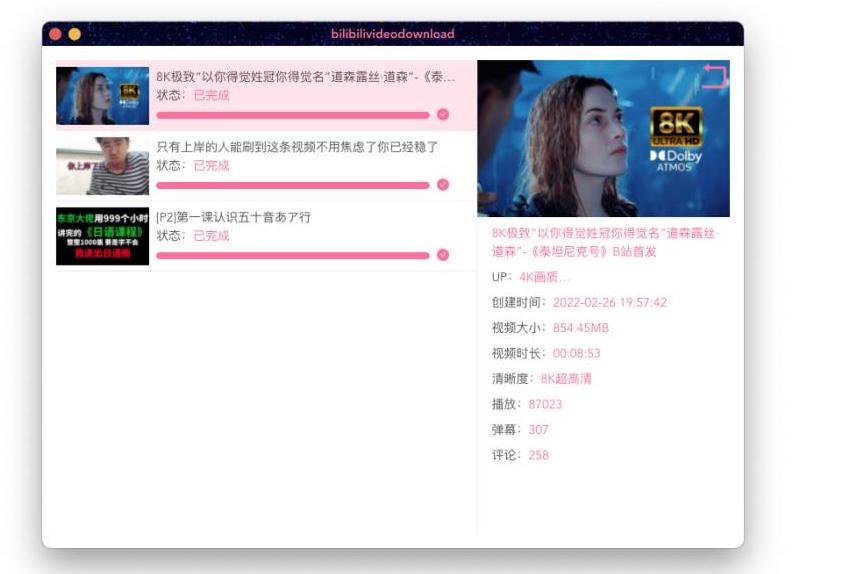Image resolution: width=848 pixels, height=574 pixels.
Task: Open the pink video title link in details panel
Action: point(604,242)
